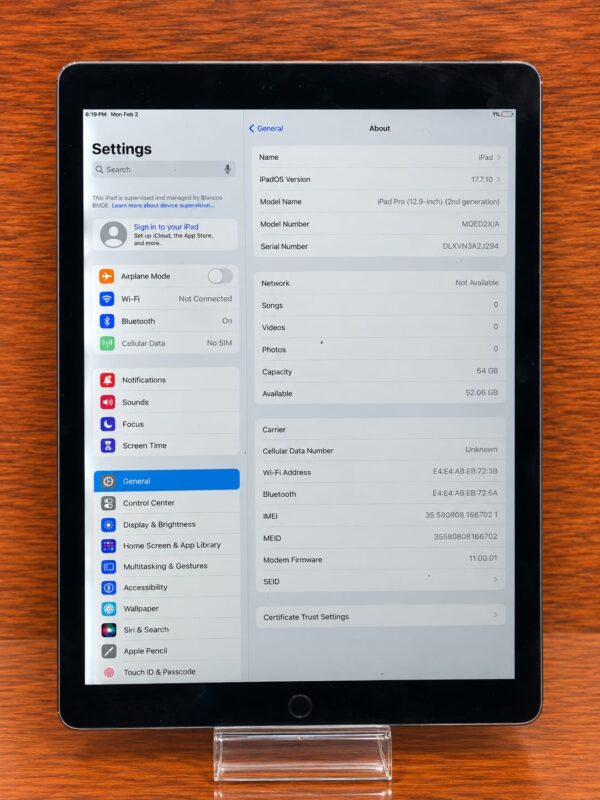The image size is (600, 800).
Task: Tap the Photos count row
Action: click(x=380, y=349)
